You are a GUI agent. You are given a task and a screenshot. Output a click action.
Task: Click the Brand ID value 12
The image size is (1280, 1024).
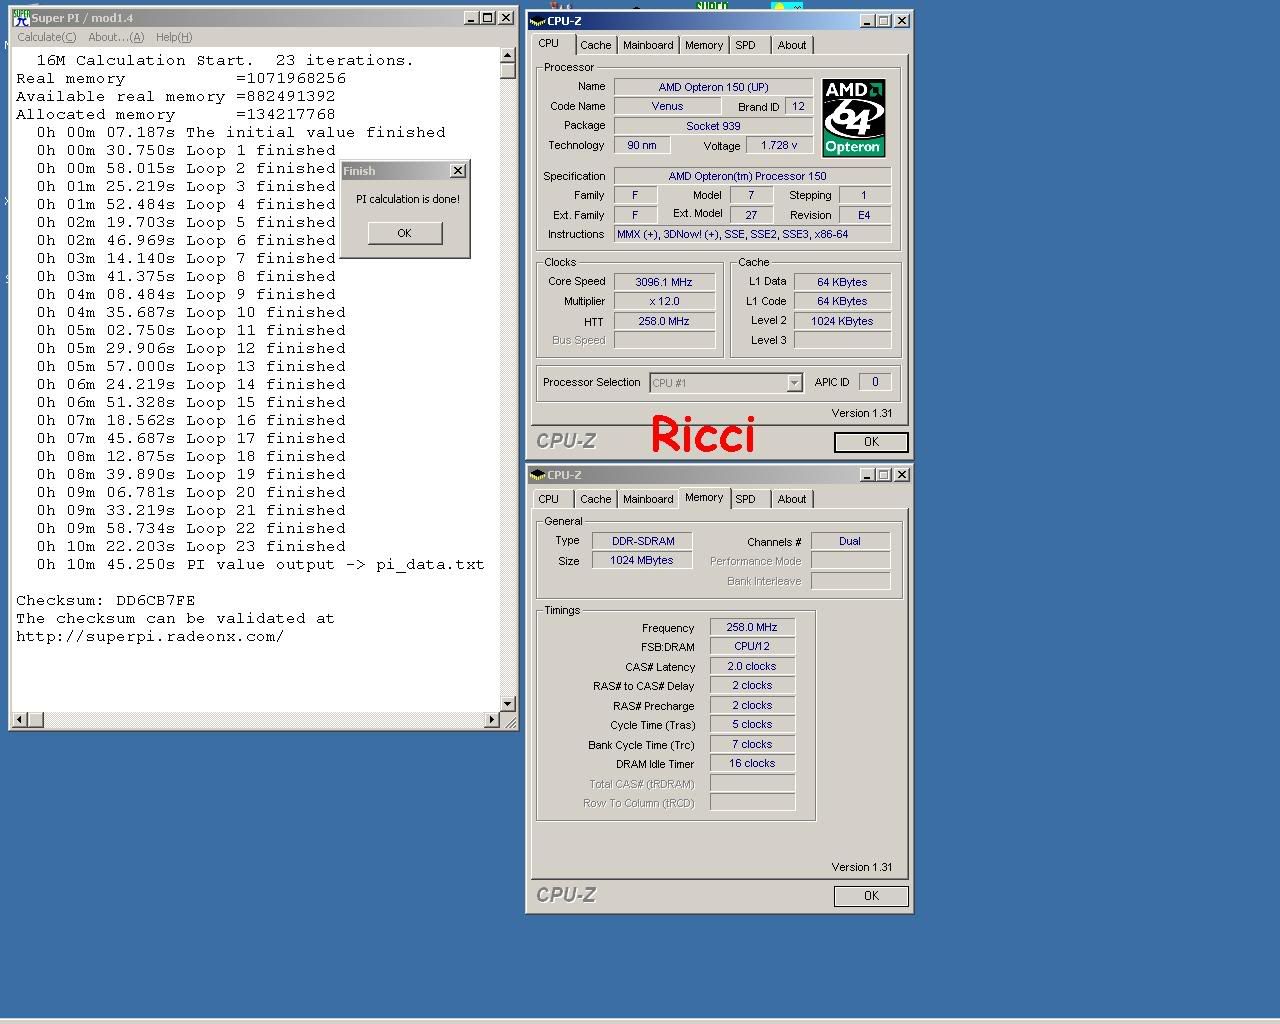[x=798, y=106]
